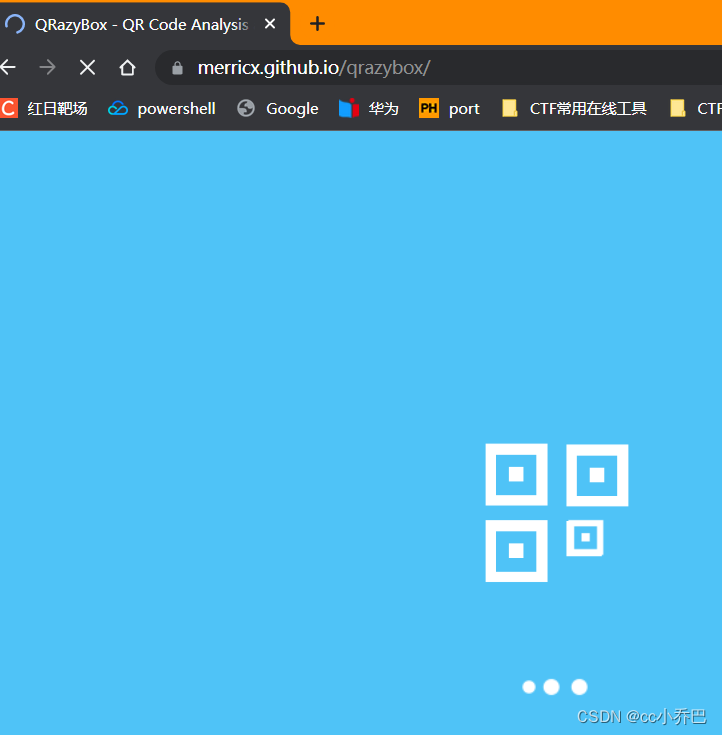The image size is (722, 735).
Task: Click the red C icon of 红日靶场
Action: click(8, 108)
